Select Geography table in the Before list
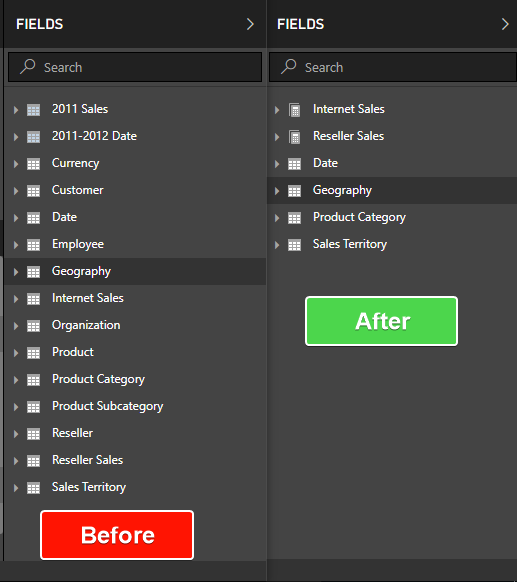 click(x=135, y=271)
